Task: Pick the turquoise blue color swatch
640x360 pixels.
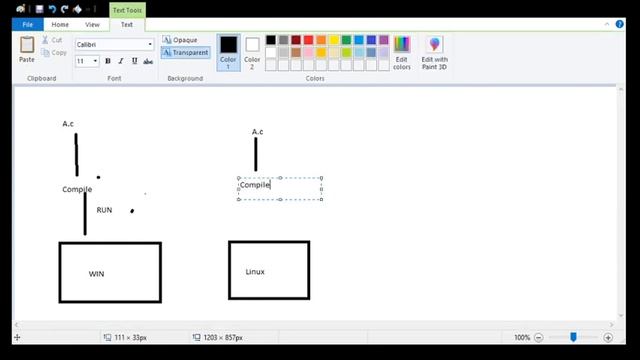Action: pyautogui.click(x=359, y=40)
